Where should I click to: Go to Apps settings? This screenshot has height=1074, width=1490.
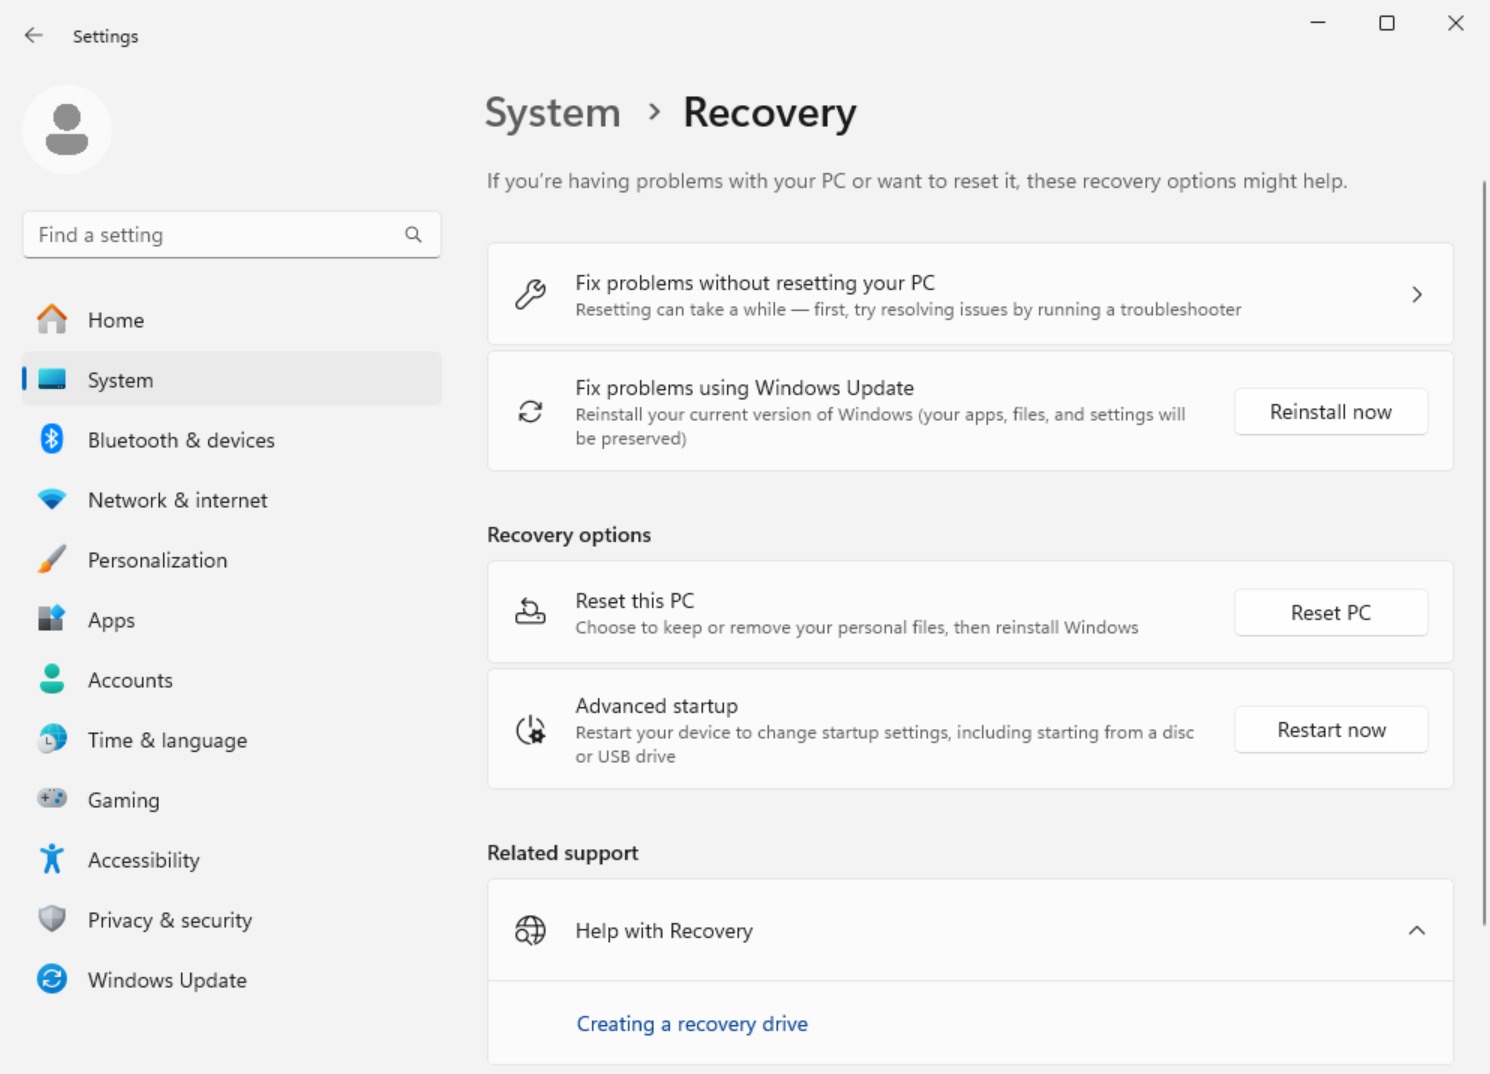(111, 620)
